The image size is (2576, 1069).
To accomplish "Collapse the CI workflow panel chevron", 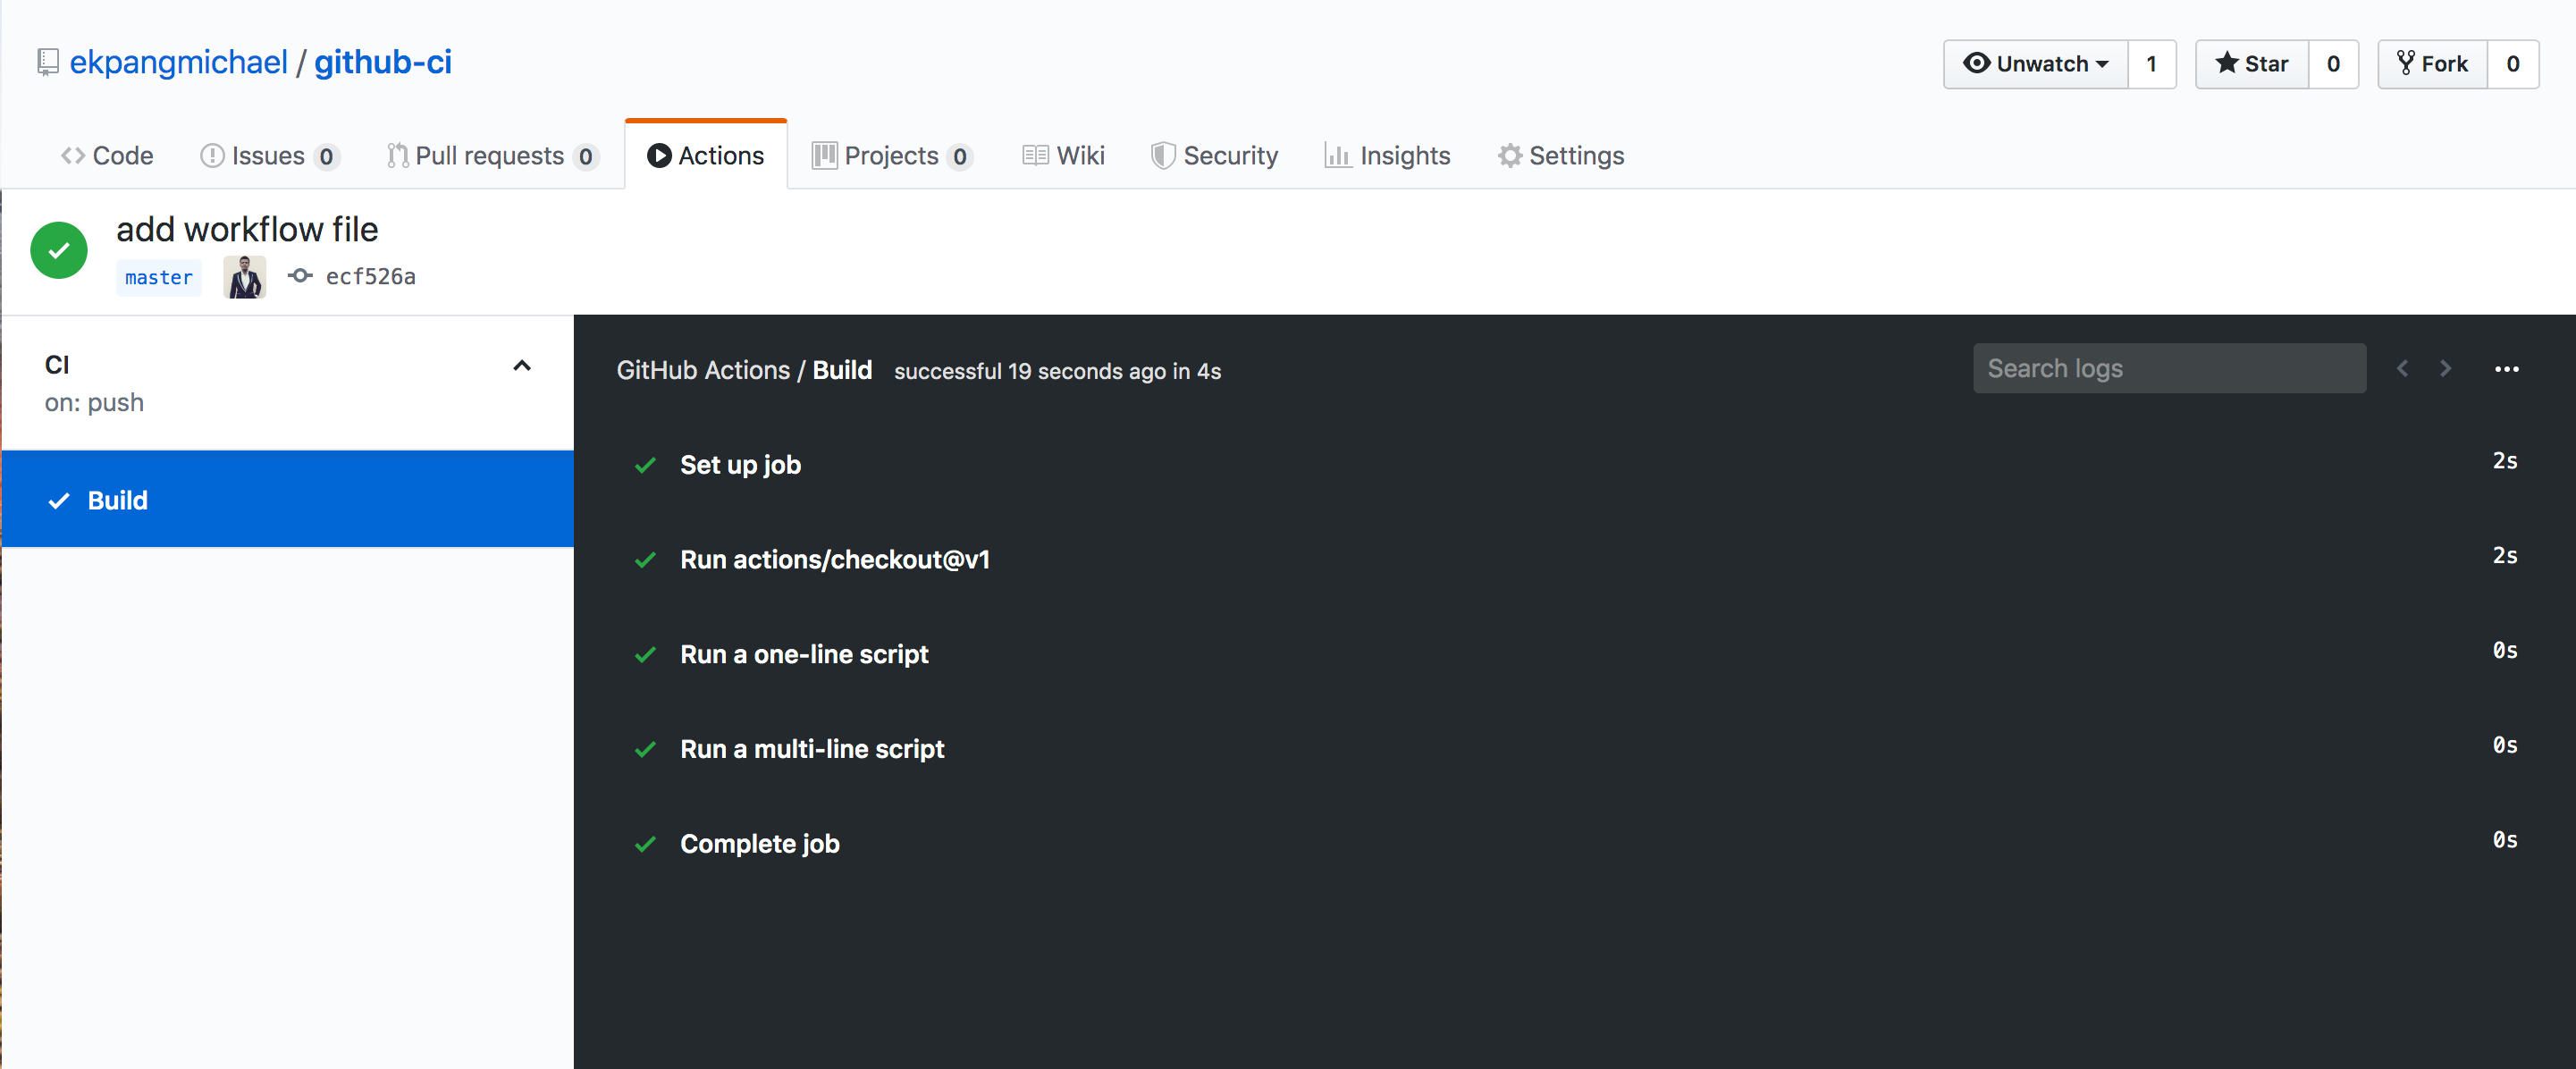I will point(522,366).
